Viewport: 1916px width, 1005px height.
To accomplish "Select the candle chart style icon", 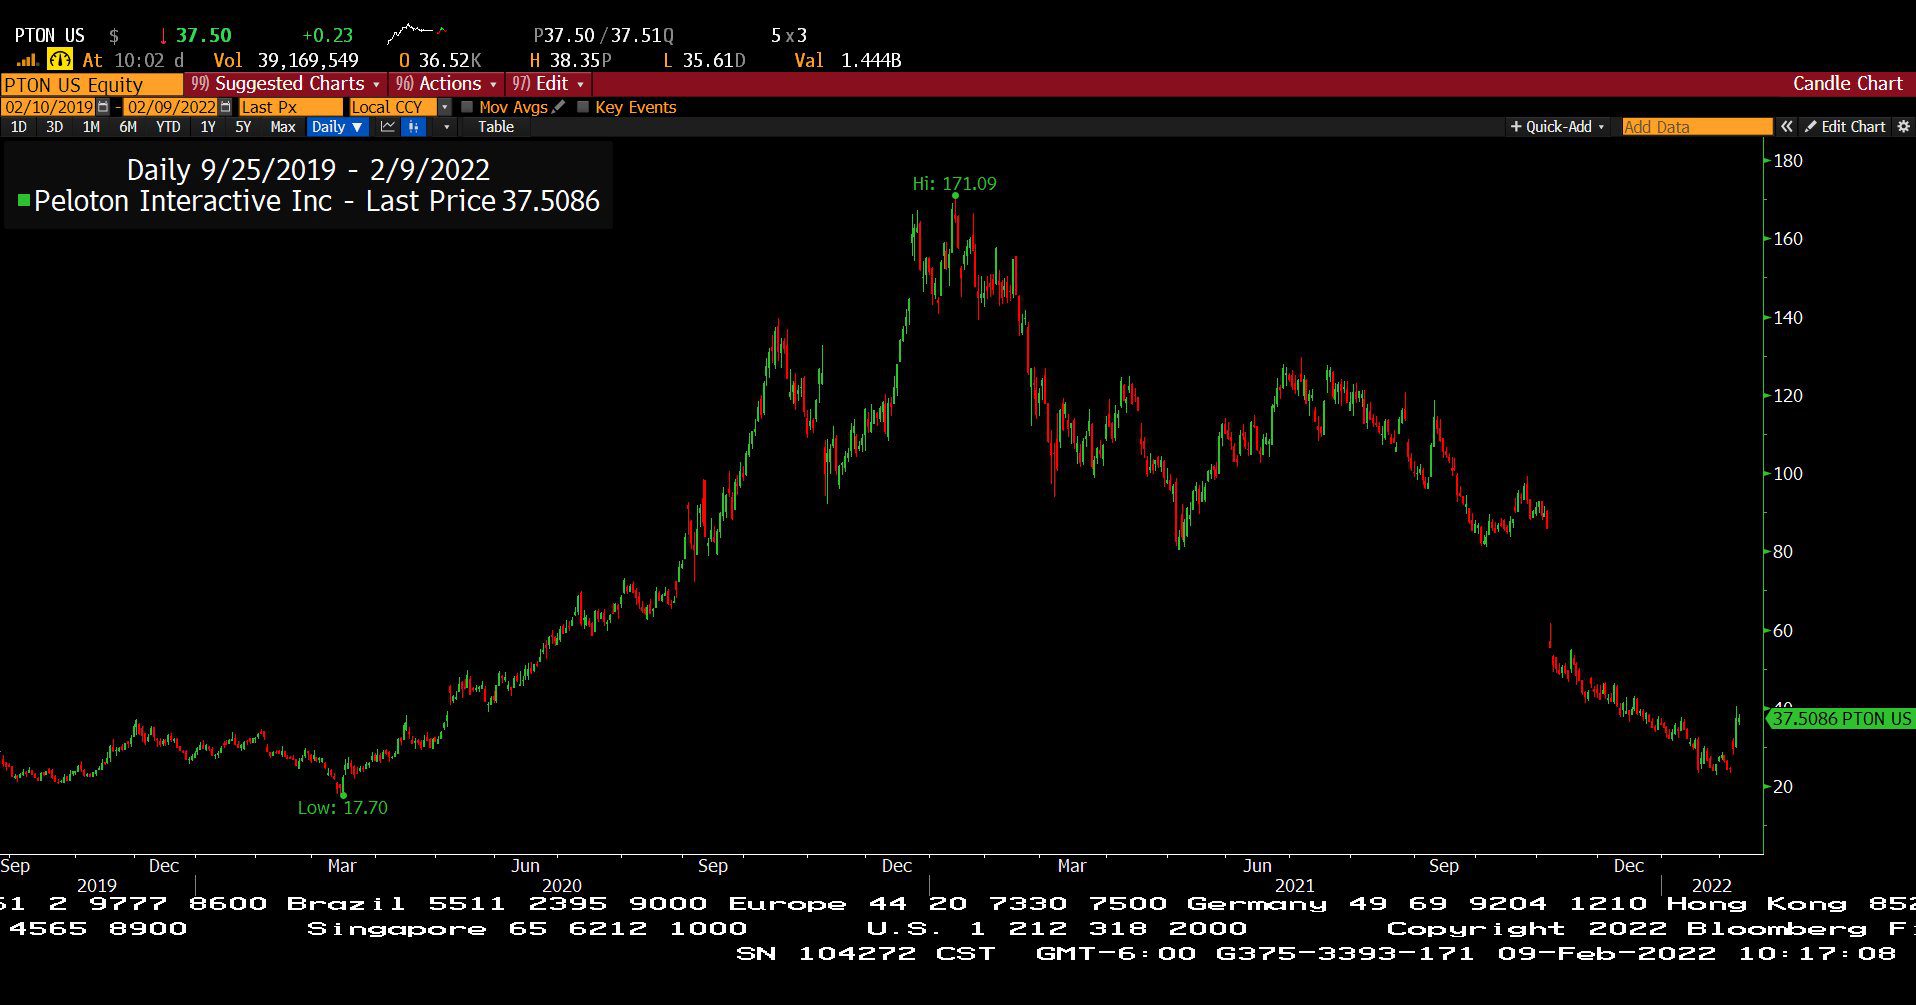I will [x=413, y=127].
